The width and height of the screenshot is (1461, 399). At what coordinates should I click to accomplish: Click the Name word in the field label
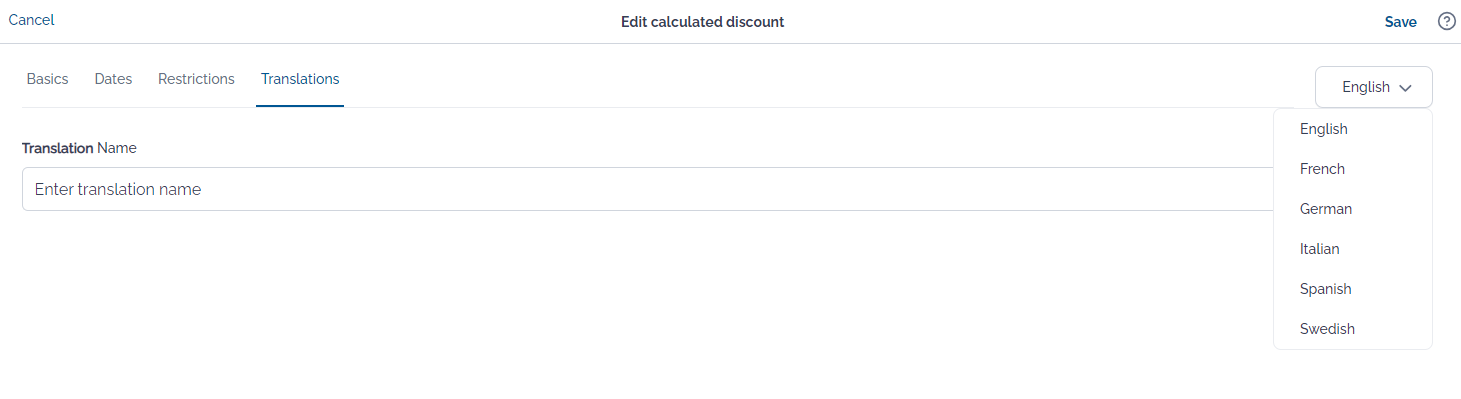click(x=117, y=148)
